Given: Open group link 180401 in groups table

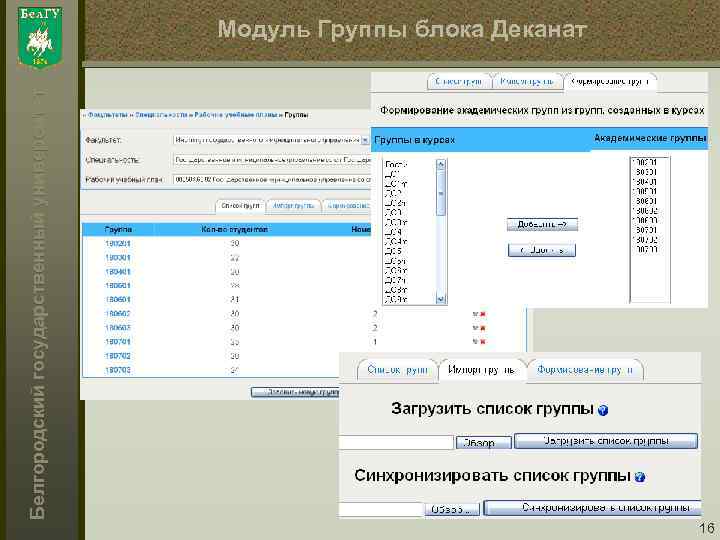Looking at the screenshot, I should (118, 272).
